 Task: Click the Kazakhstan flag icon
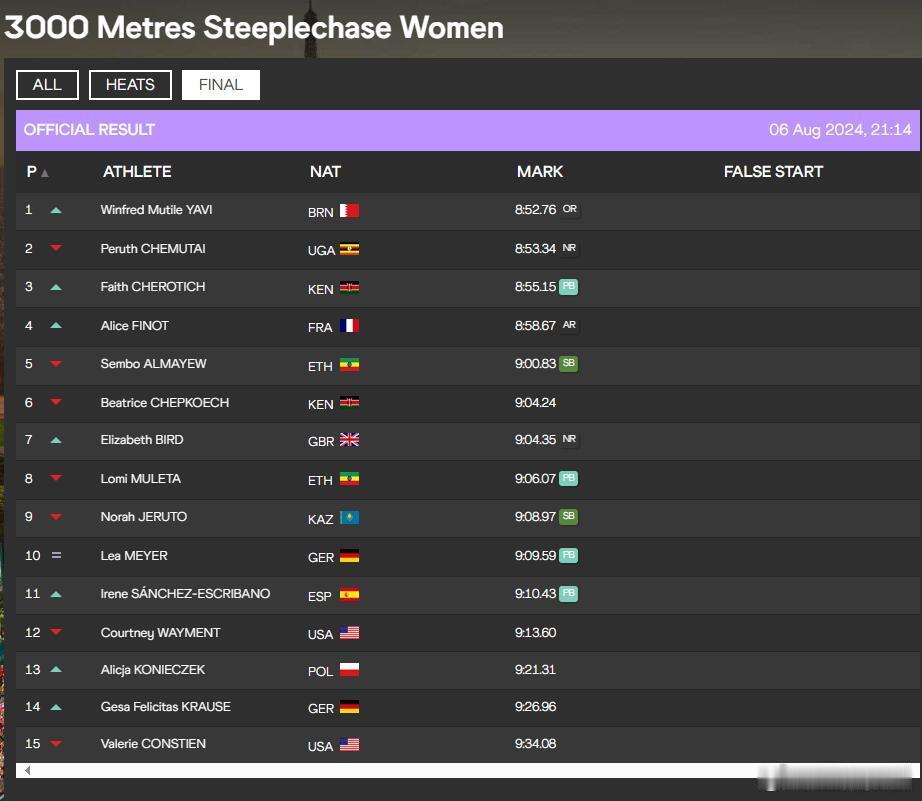(x=349, y=518)
